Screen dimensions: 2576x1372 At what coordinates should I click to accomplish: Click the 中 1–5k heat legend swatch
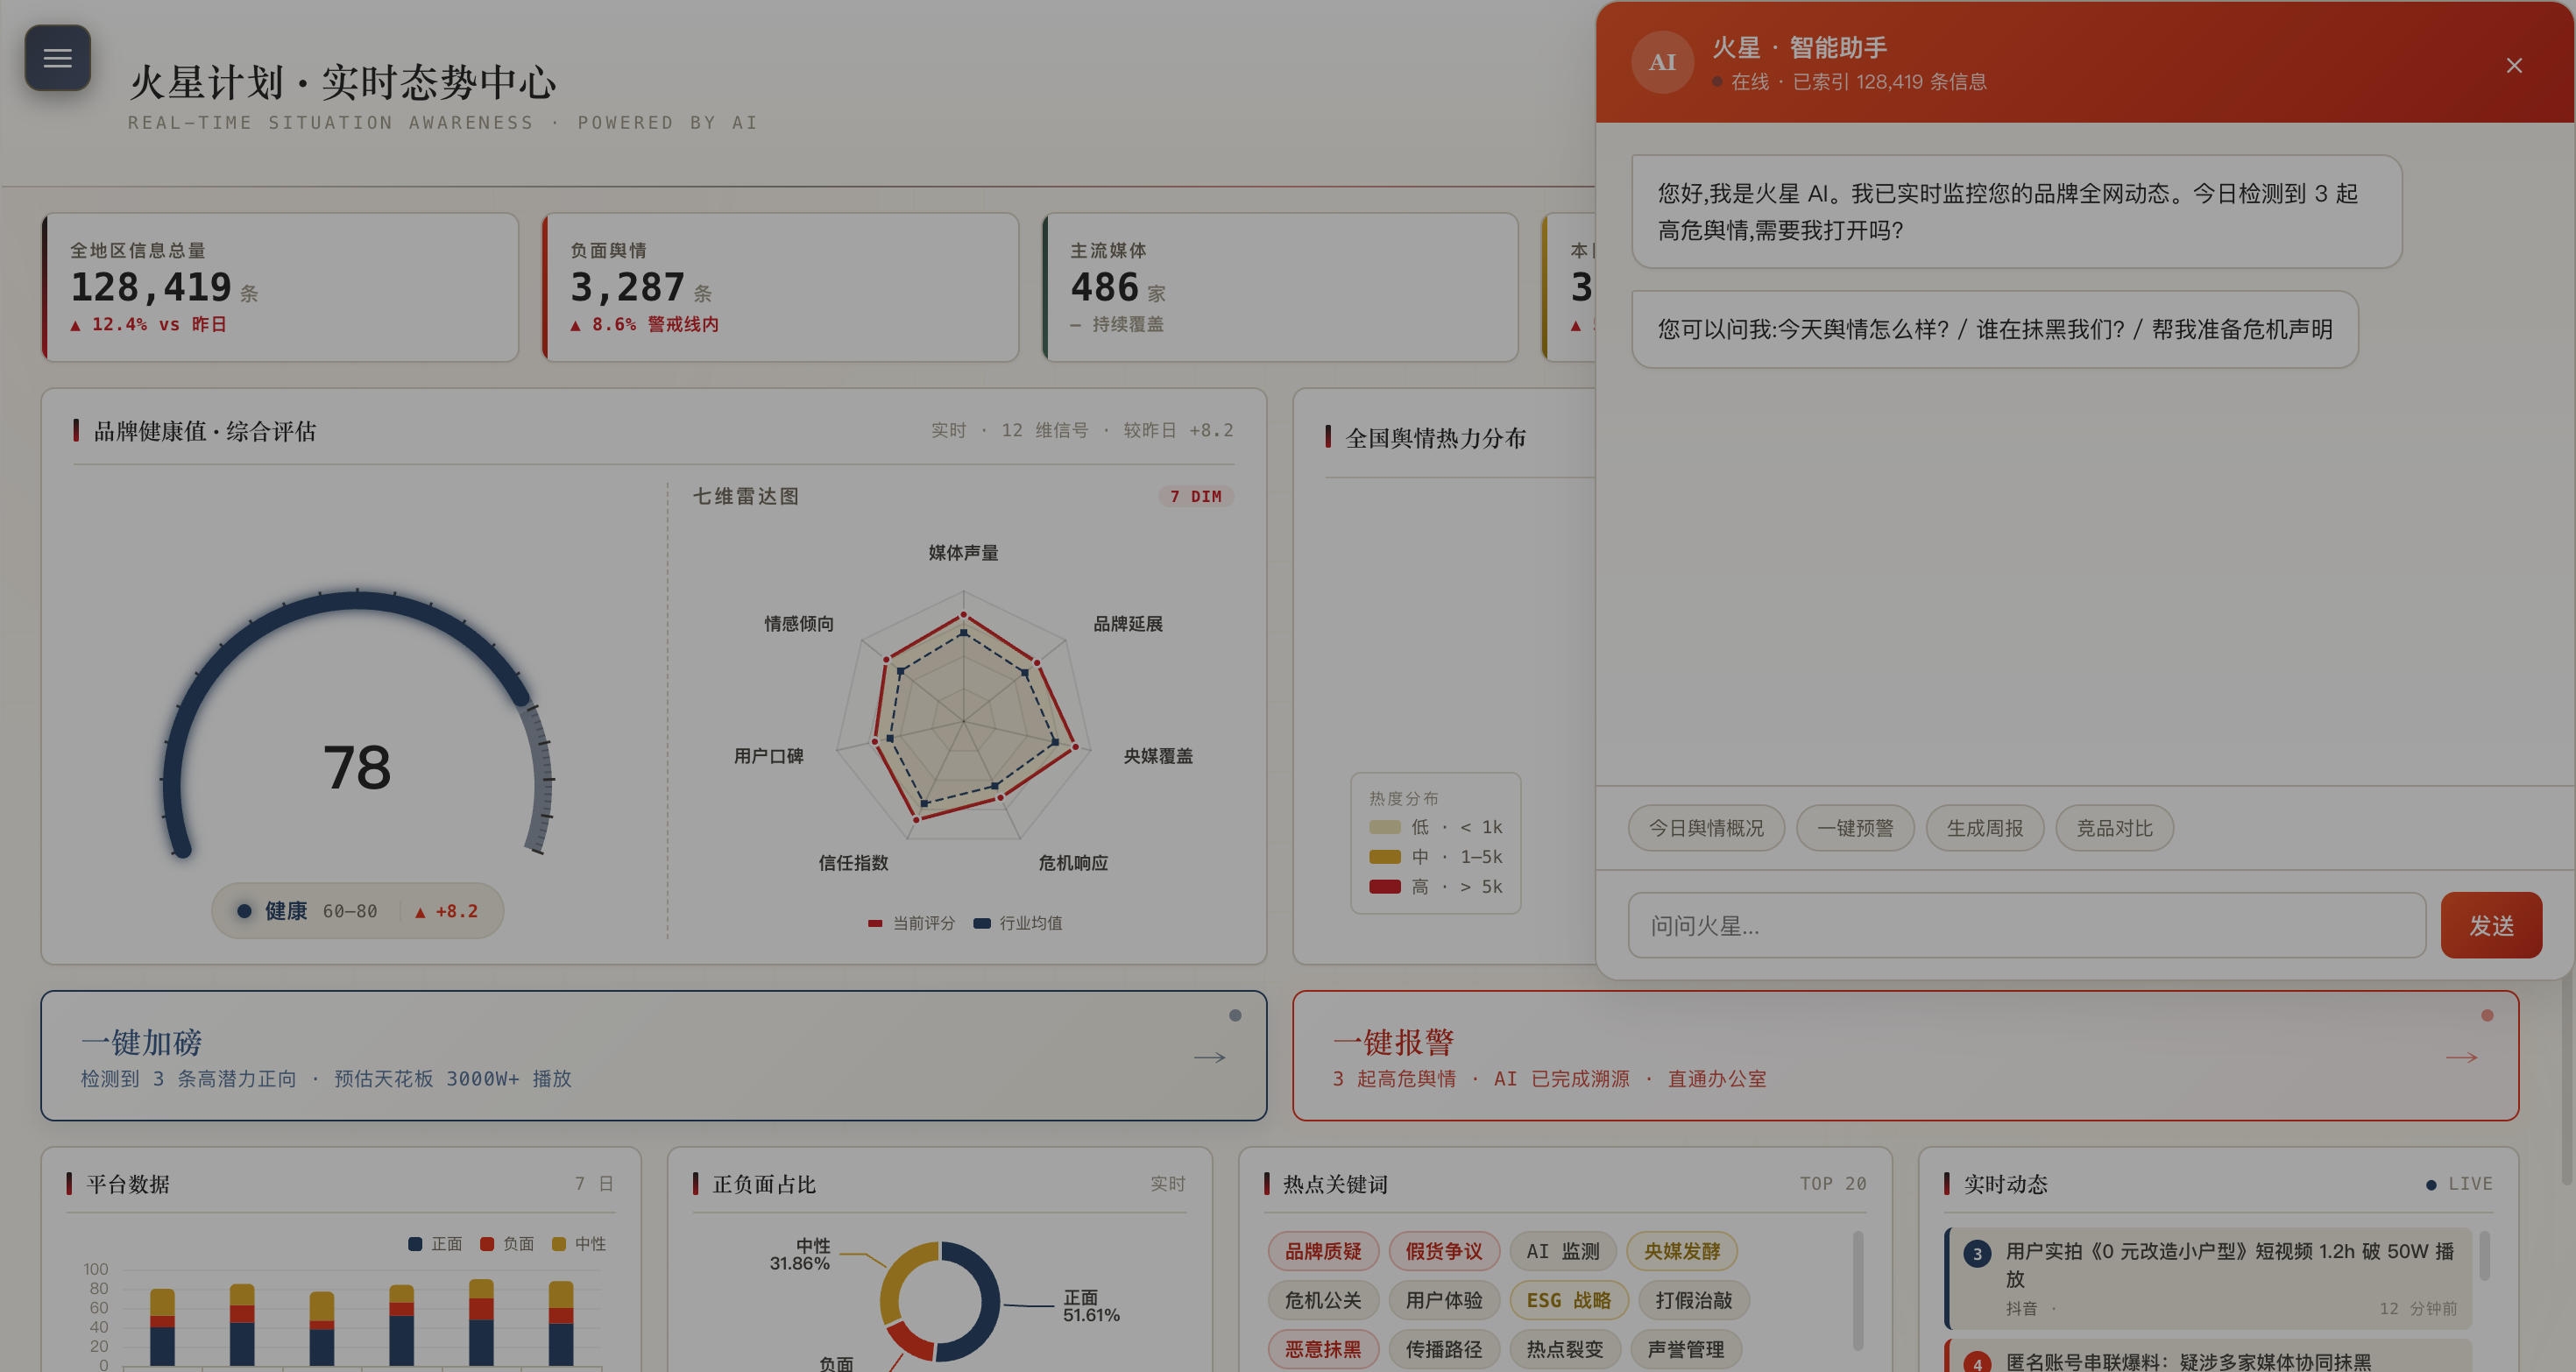1384,857
